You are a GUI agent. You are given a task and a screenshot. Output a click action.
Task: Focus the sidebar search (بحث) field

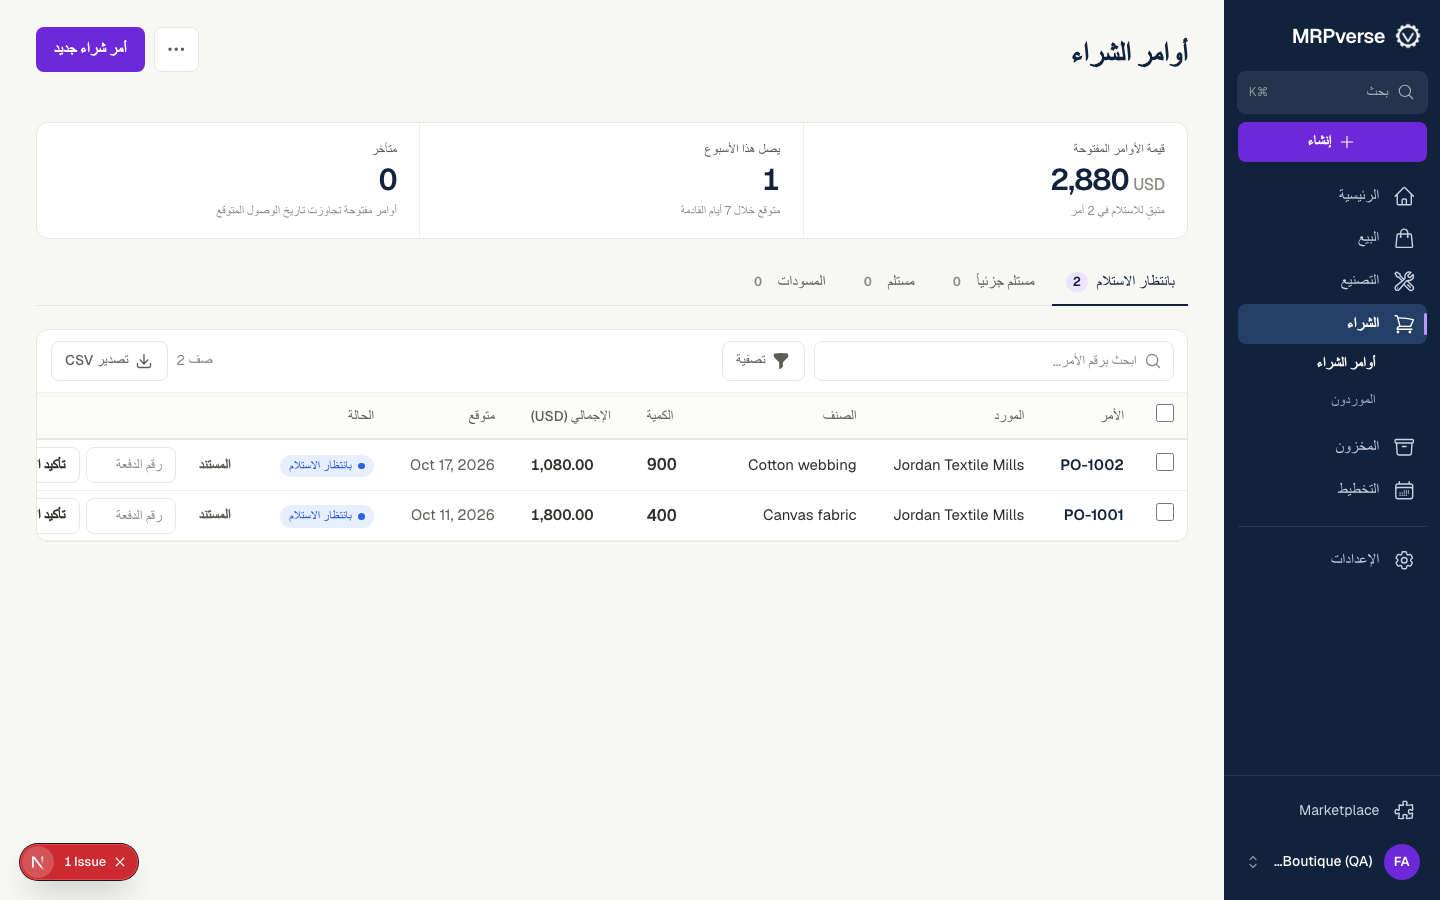point(1332,92)
